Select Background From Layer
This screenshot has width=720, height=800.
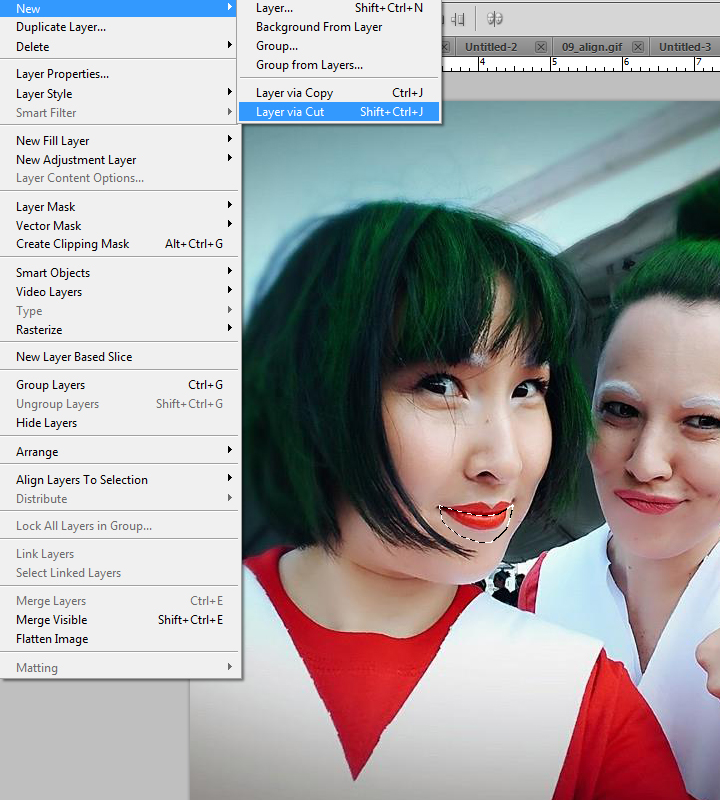[x=339, y=27]
